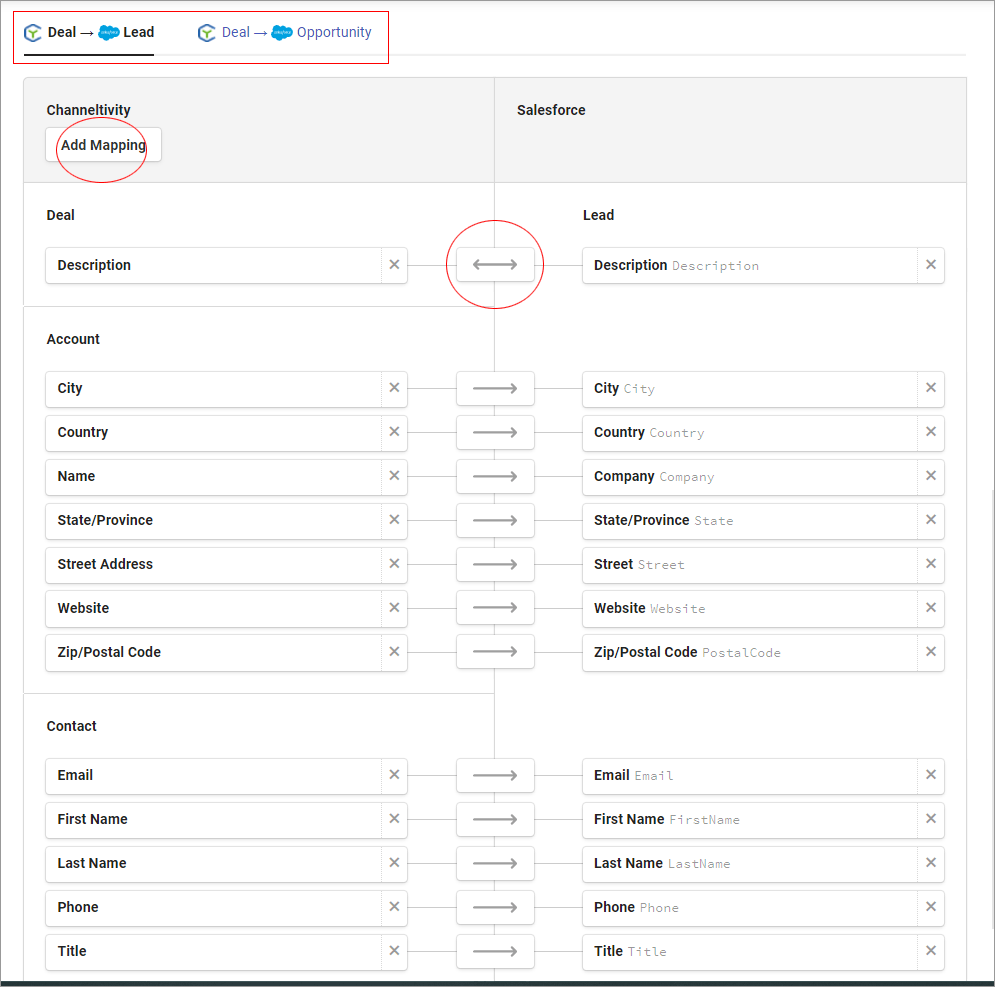Clear Salesforce LastName field X icon
This screenshot has width=995, height=987.
tap(931, 863)
